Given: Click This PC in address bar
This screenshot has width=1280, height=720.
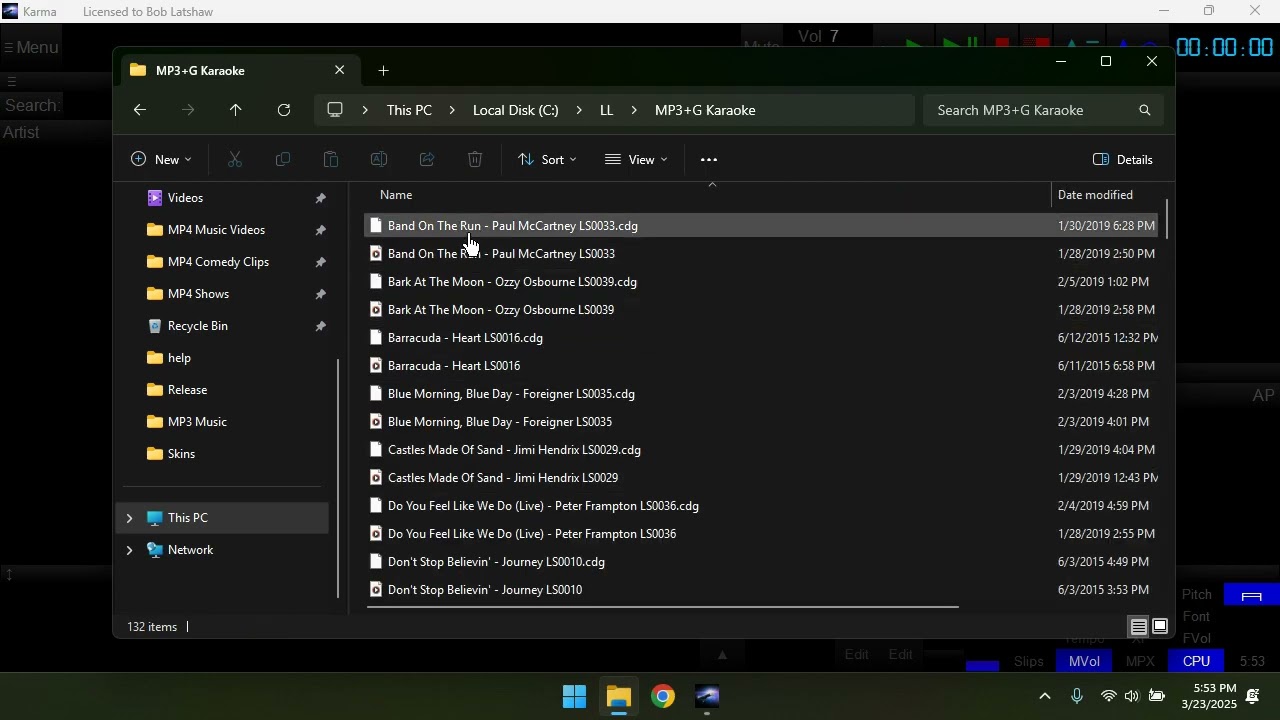Looking at the screenshot, I should (x=409, y=110).
